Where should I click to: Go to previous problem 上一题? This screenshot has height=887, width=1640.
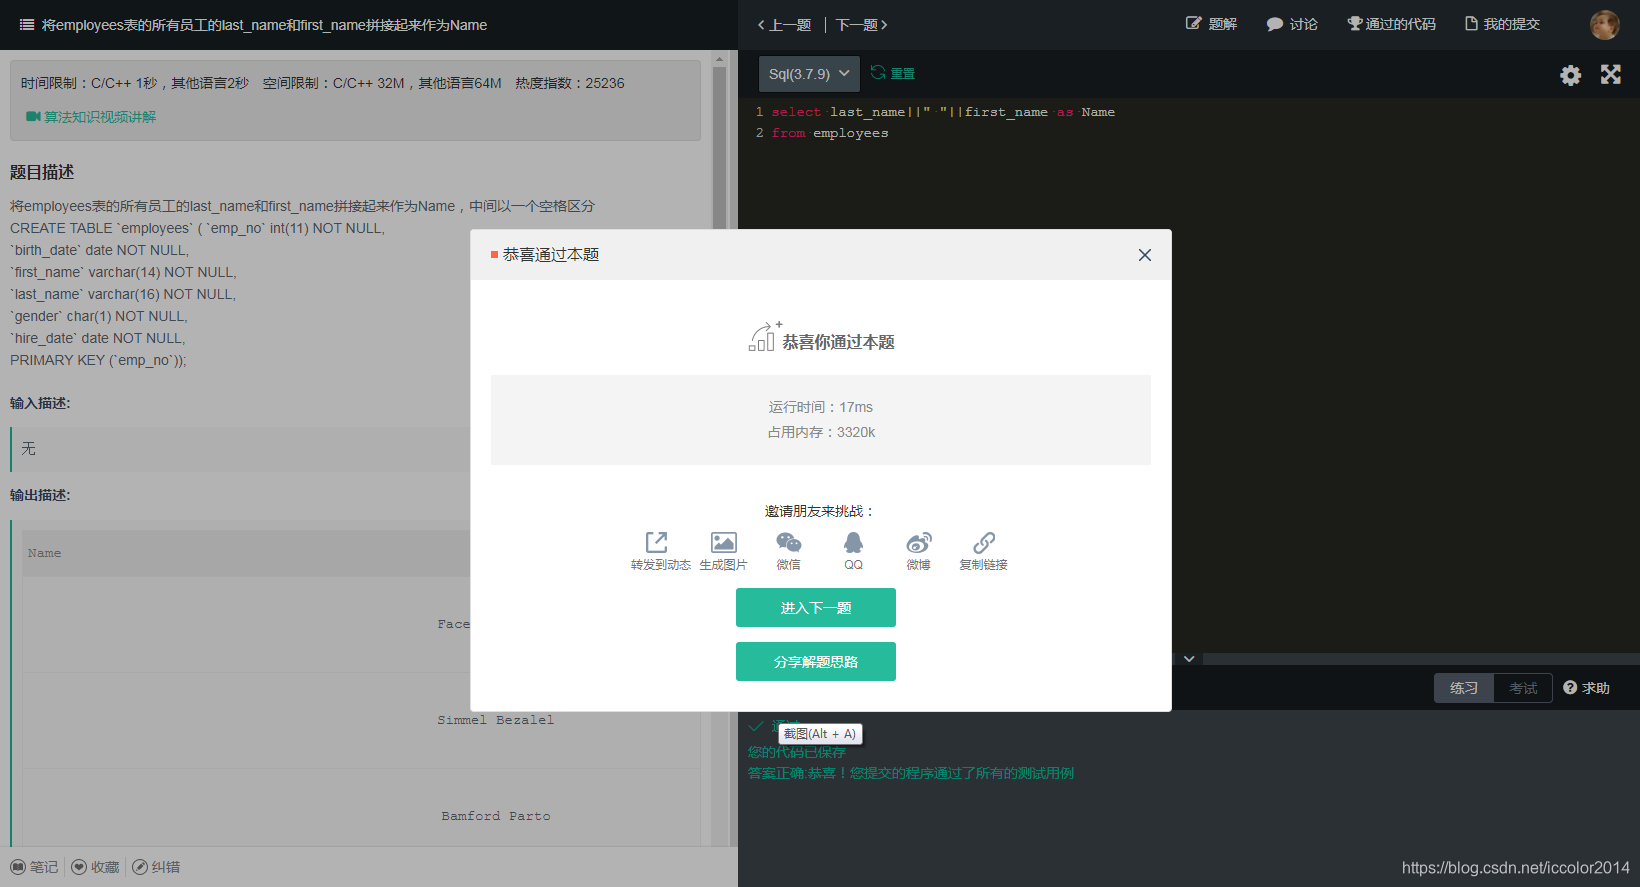tap(784, 25)
